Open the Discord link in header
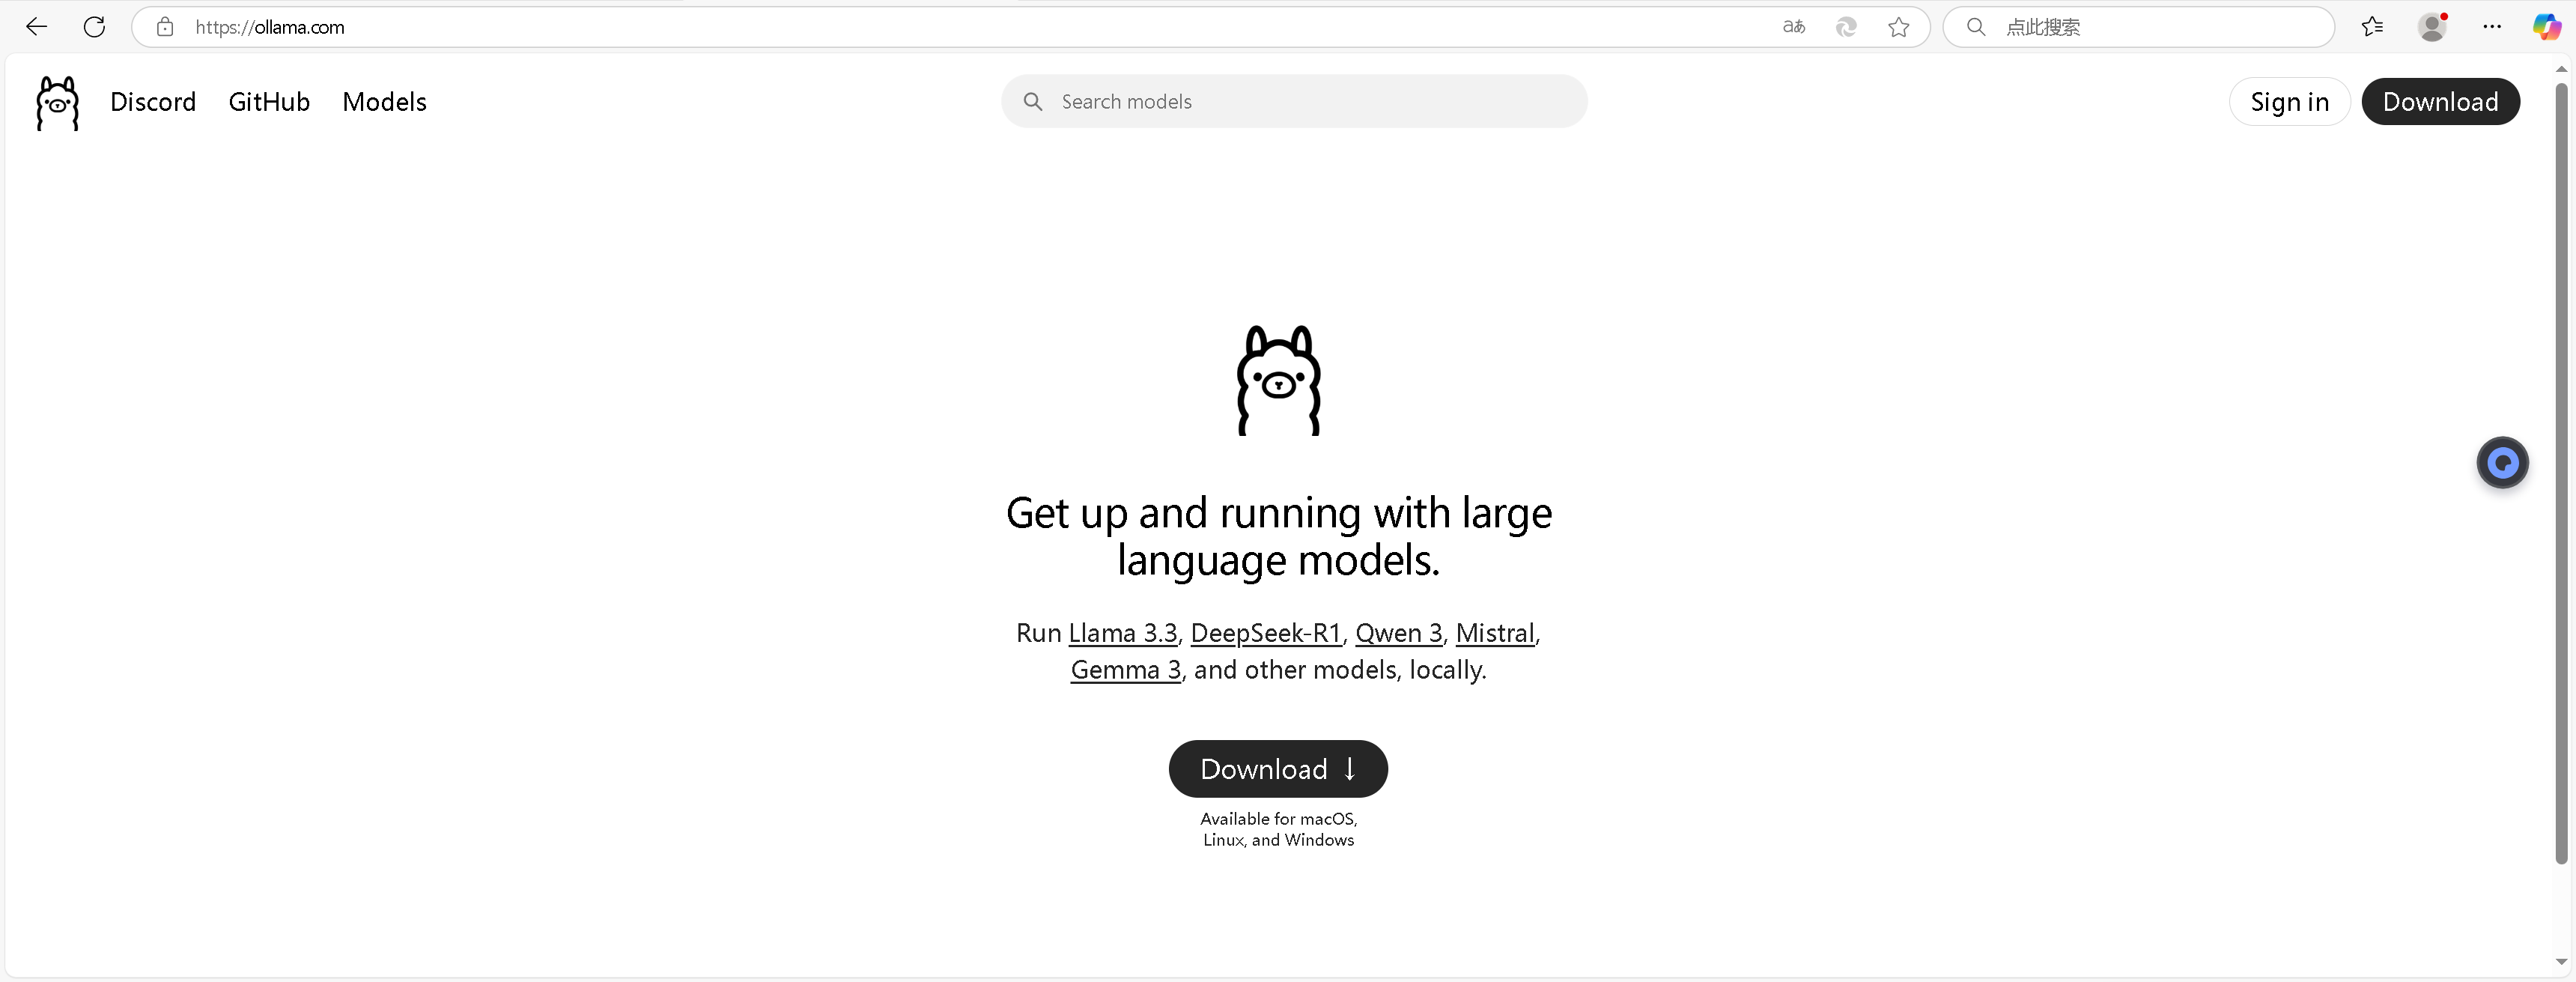Image resolution: width=2576 pixels, height=982 pixels. coord(153,102)
